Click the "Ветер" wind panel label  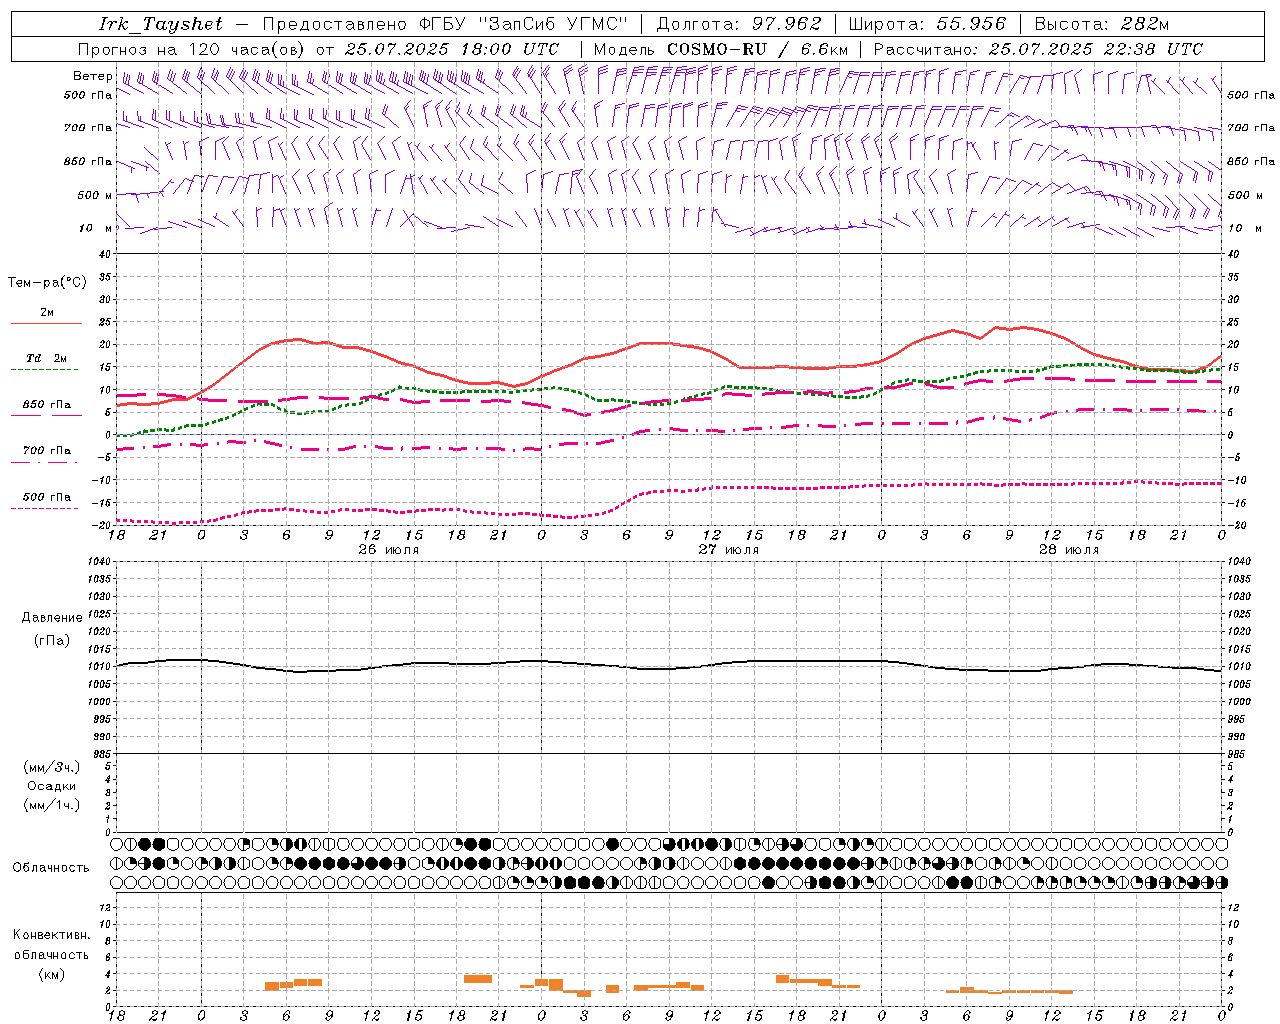point(92,76)
